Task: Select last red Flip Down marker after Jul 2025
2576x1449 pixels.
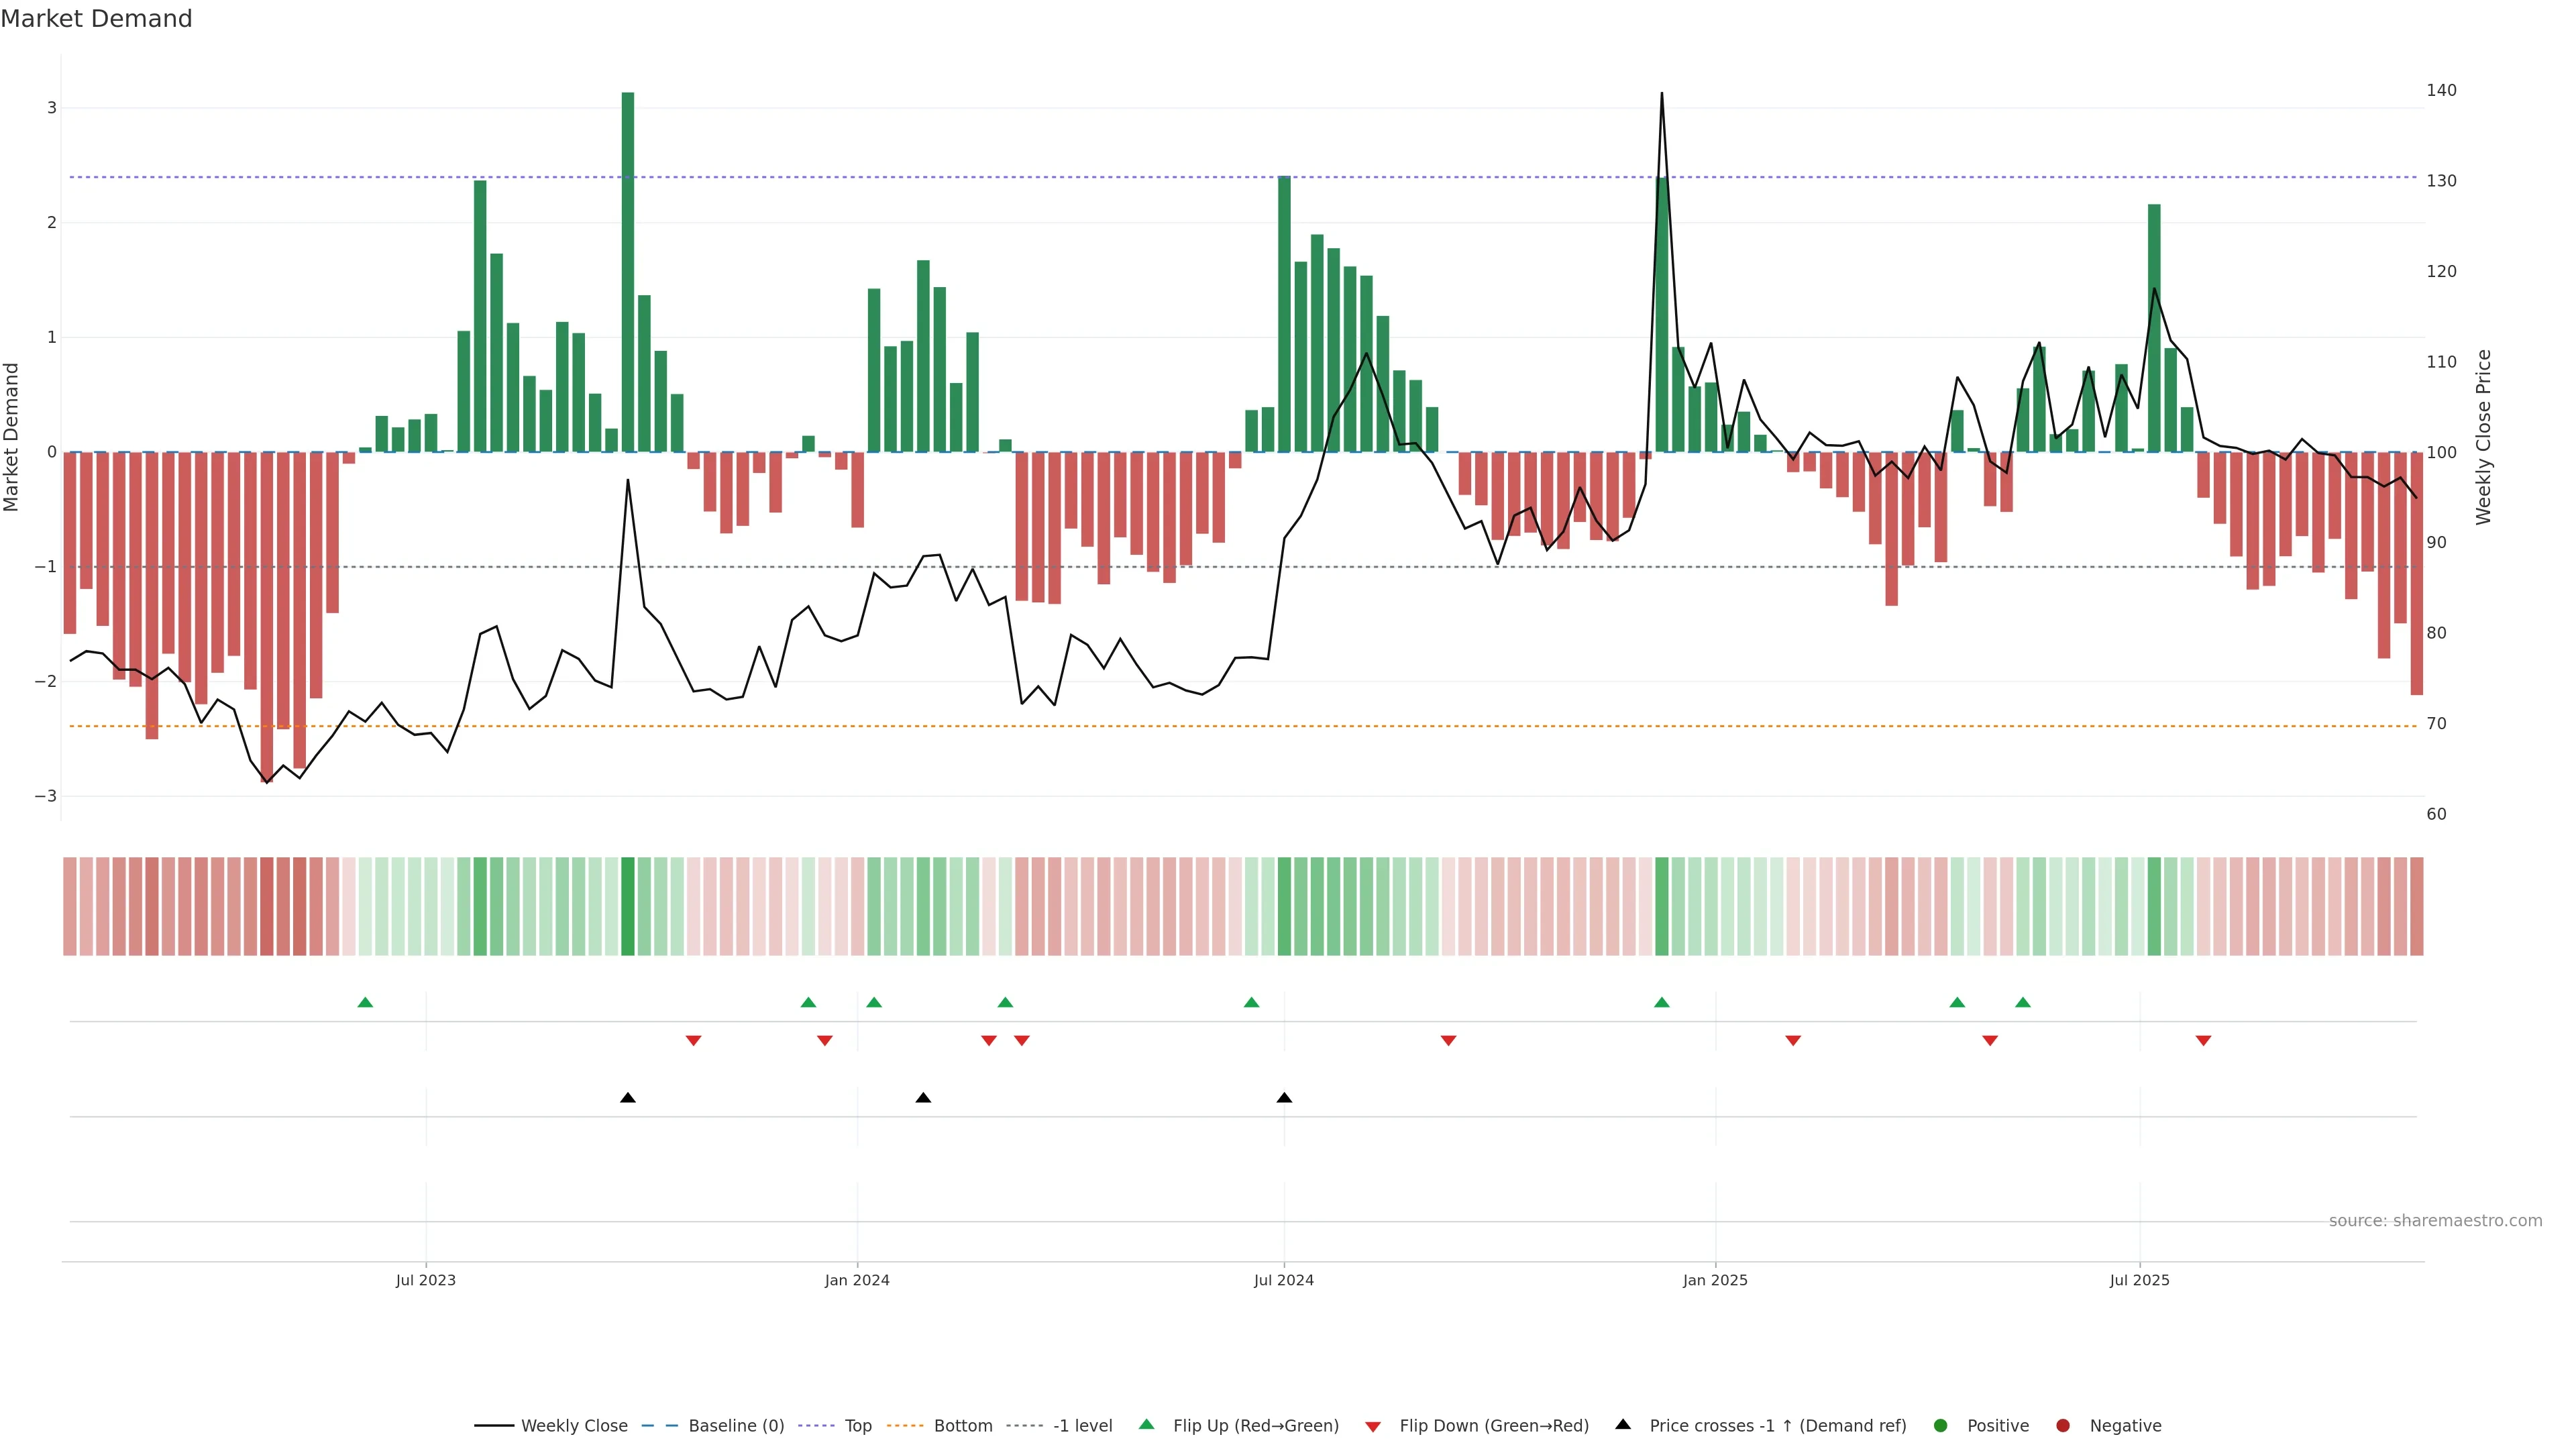Action: click(x=2203, y=1041)
